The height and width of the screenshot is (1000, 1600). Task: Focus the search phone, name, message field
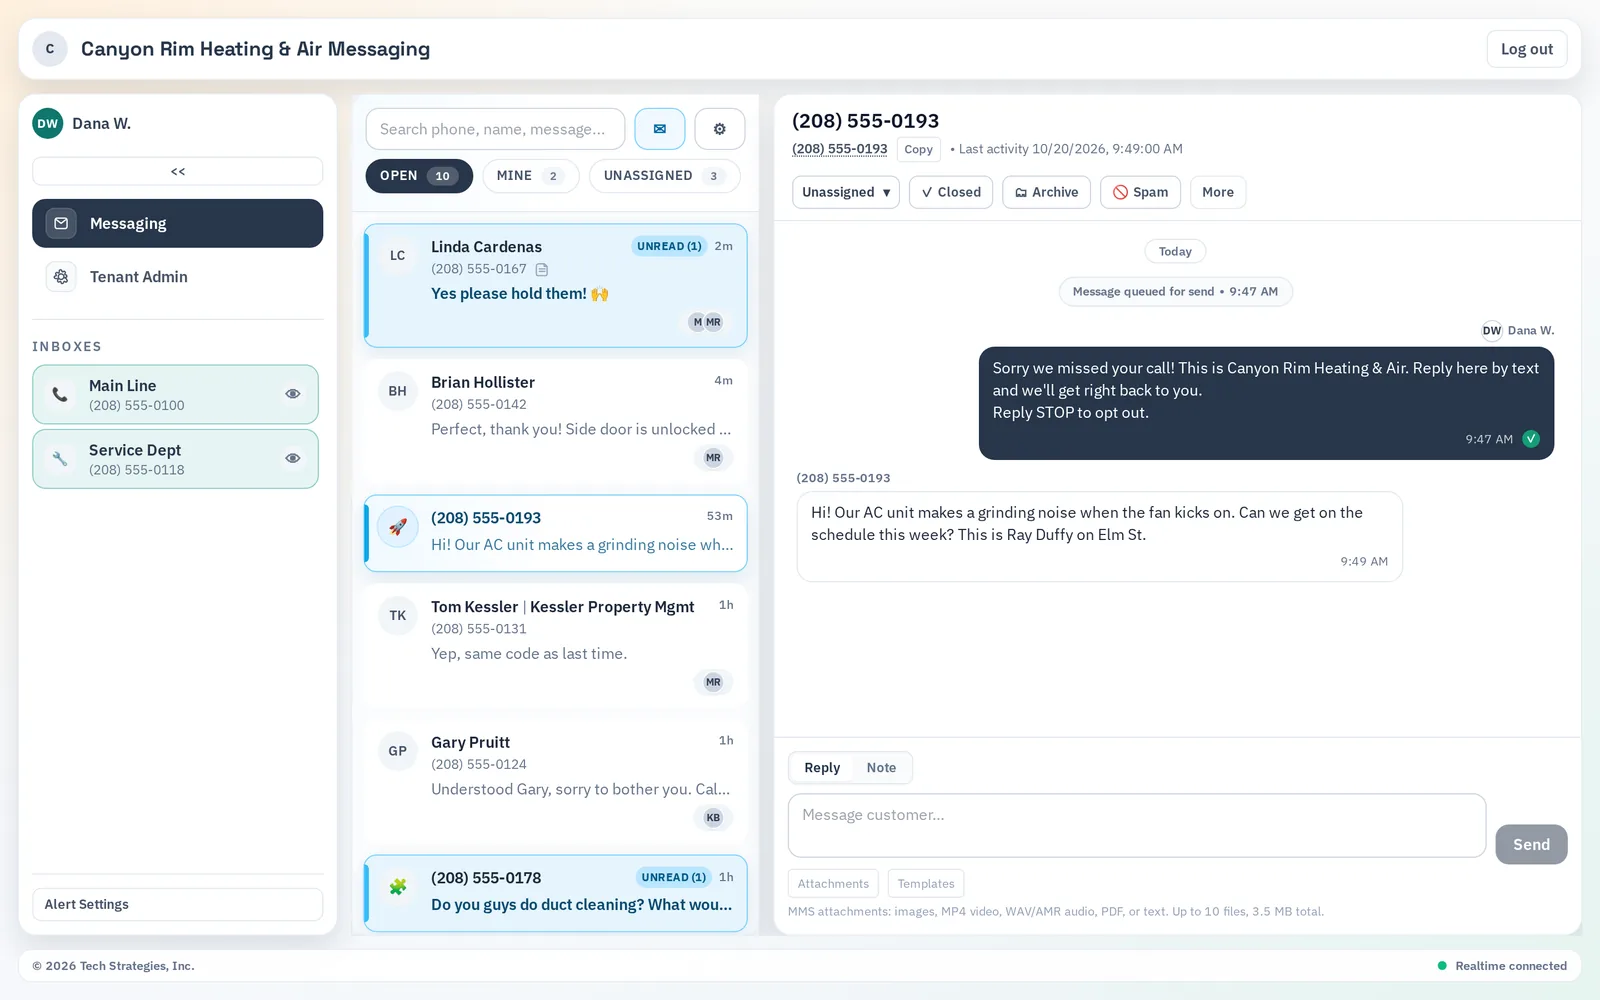495,129
